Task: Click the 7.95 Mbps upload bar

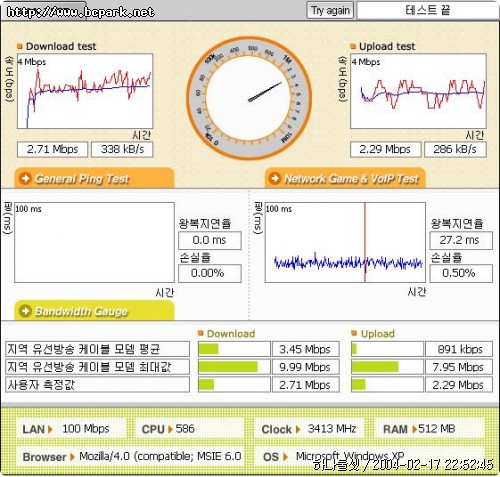Action: (387, 367)
